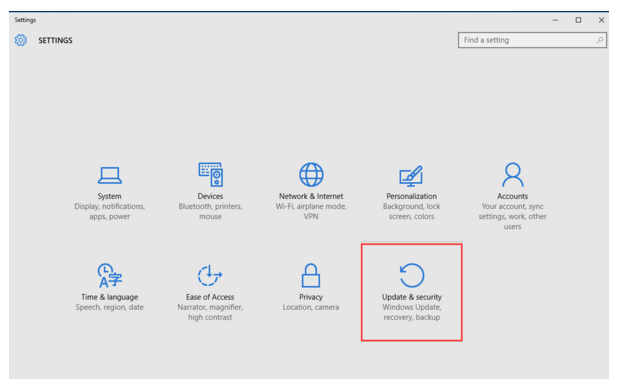Viewport: 618px width, 389px height.
Task: Click the Settings gear icon
Action: pyautogui.click(x=21, y=40)
